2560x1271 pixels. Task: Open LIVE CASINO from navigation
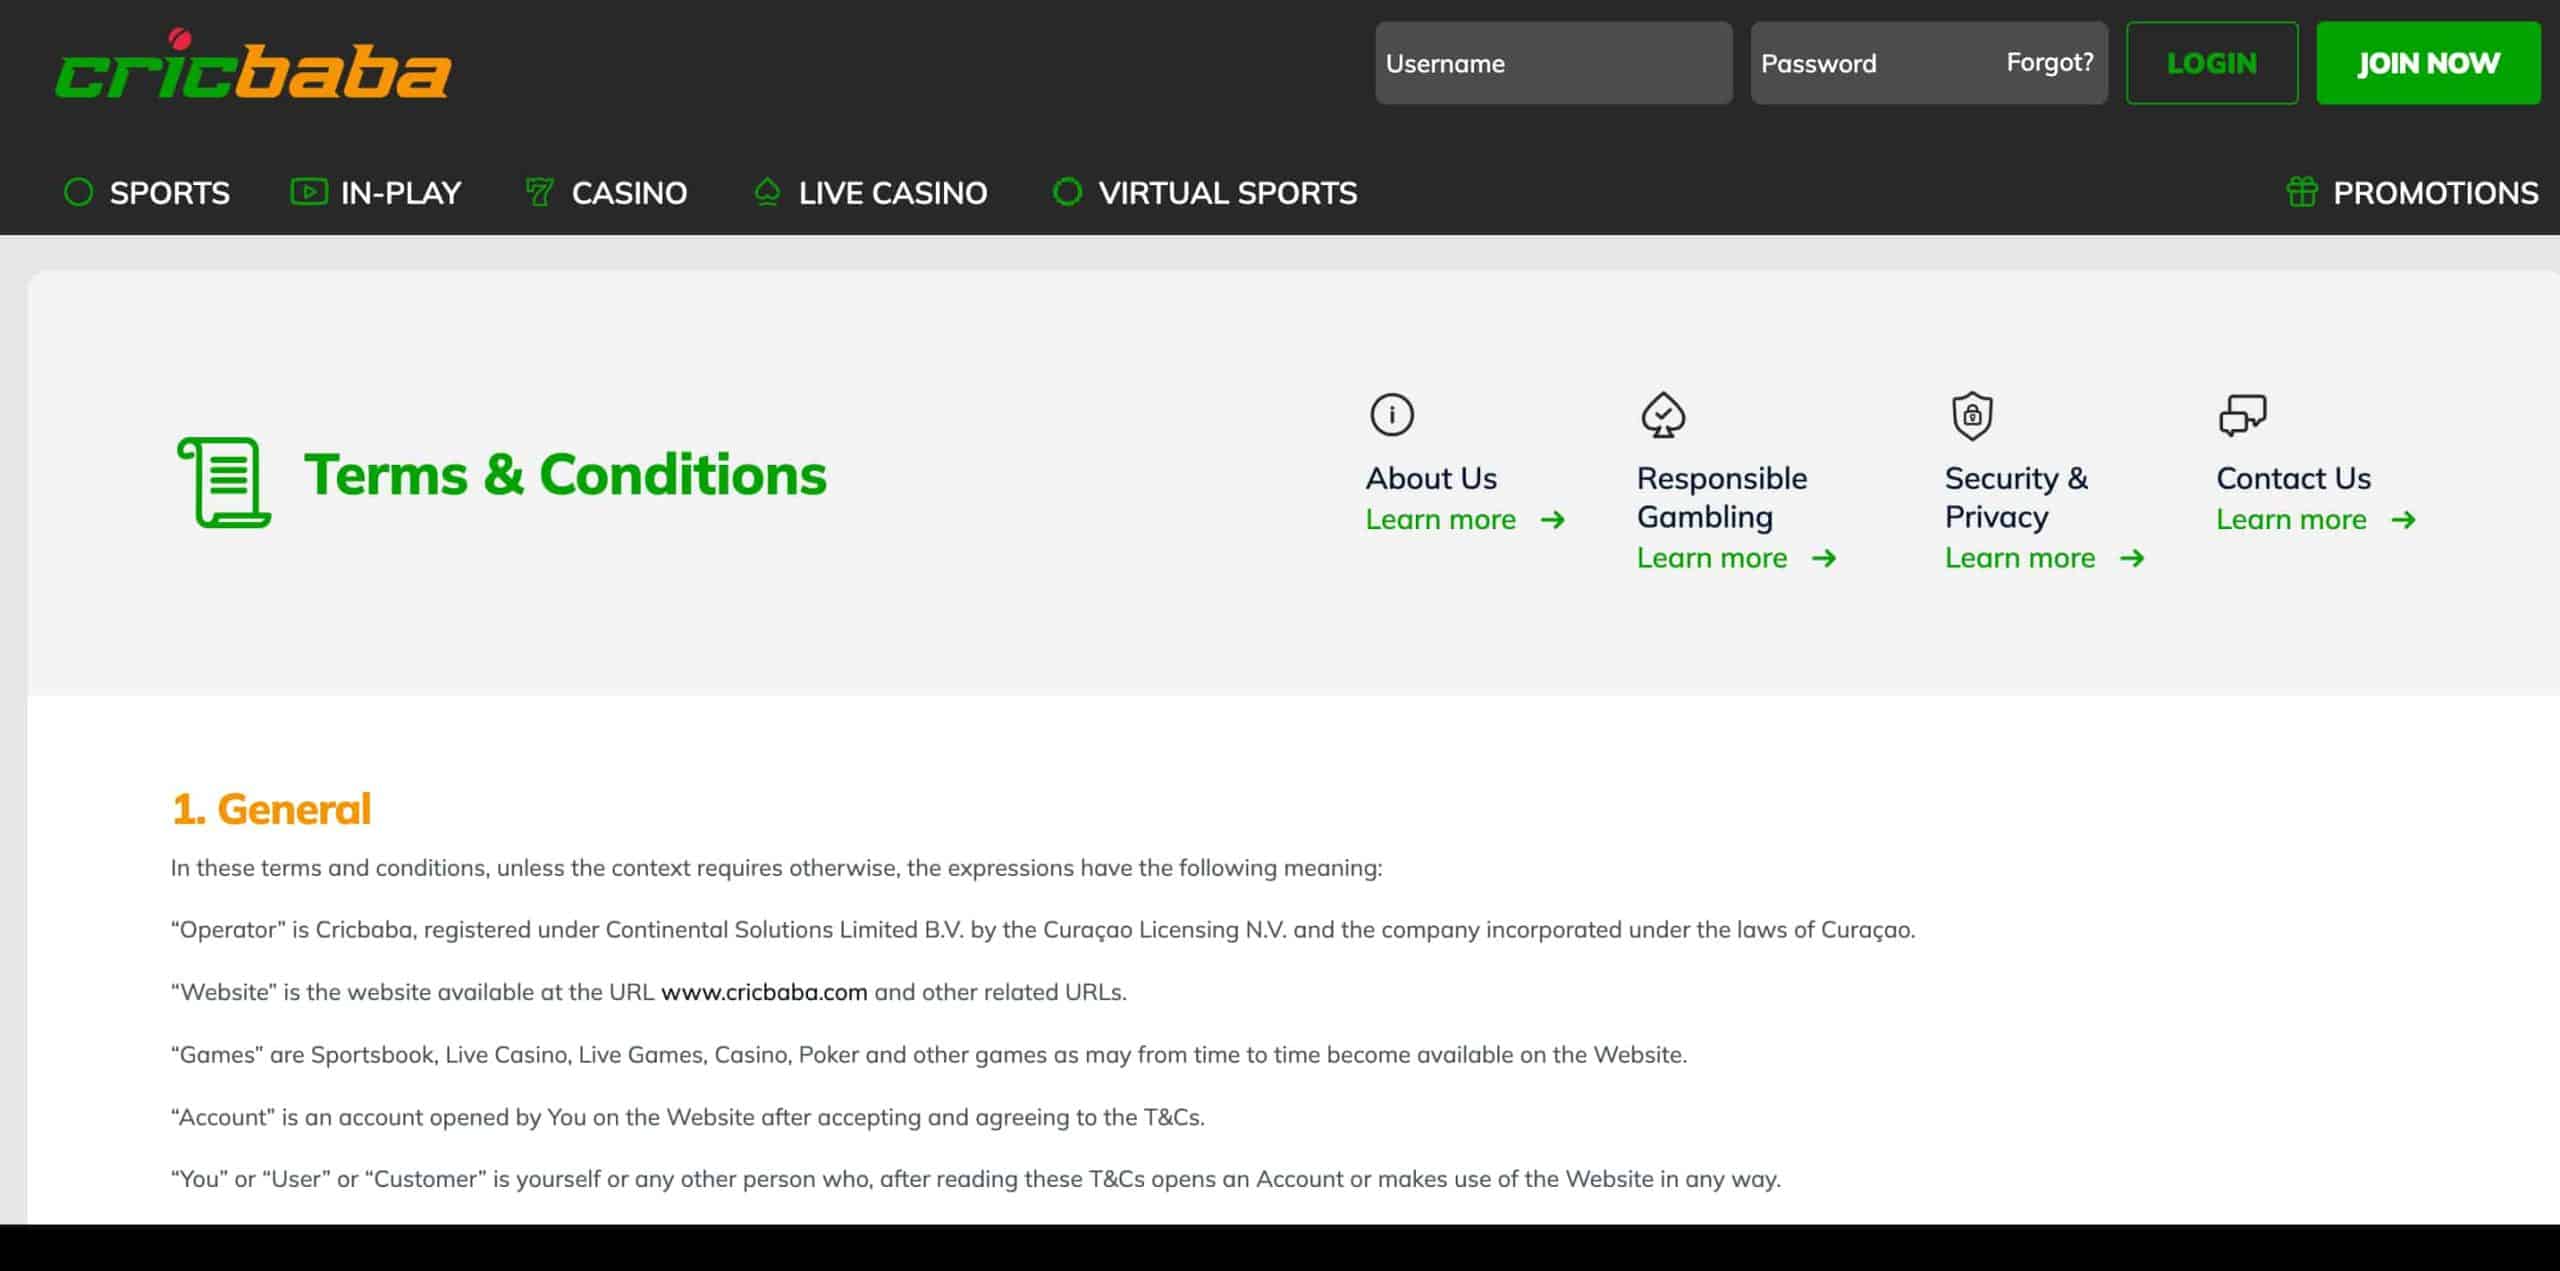click(893, 193)
